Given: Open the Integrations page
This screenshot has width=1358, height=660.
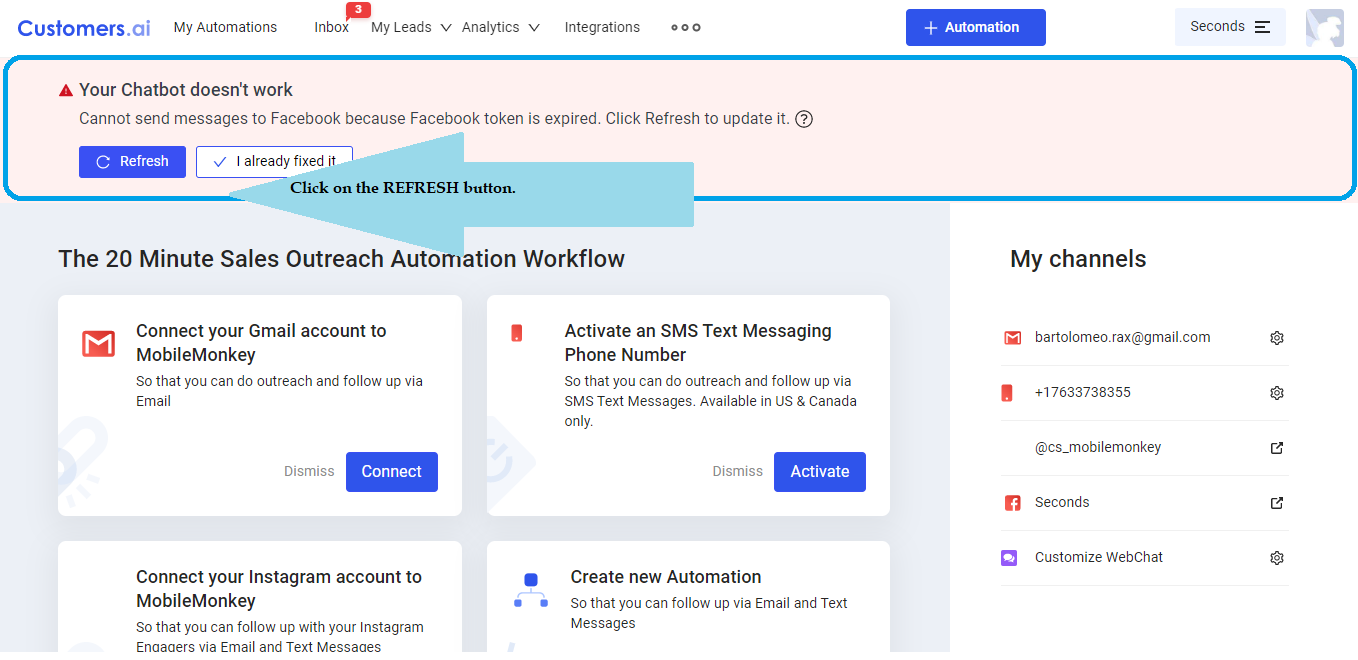Looking at the screenshot, I should tap(602, 27).
